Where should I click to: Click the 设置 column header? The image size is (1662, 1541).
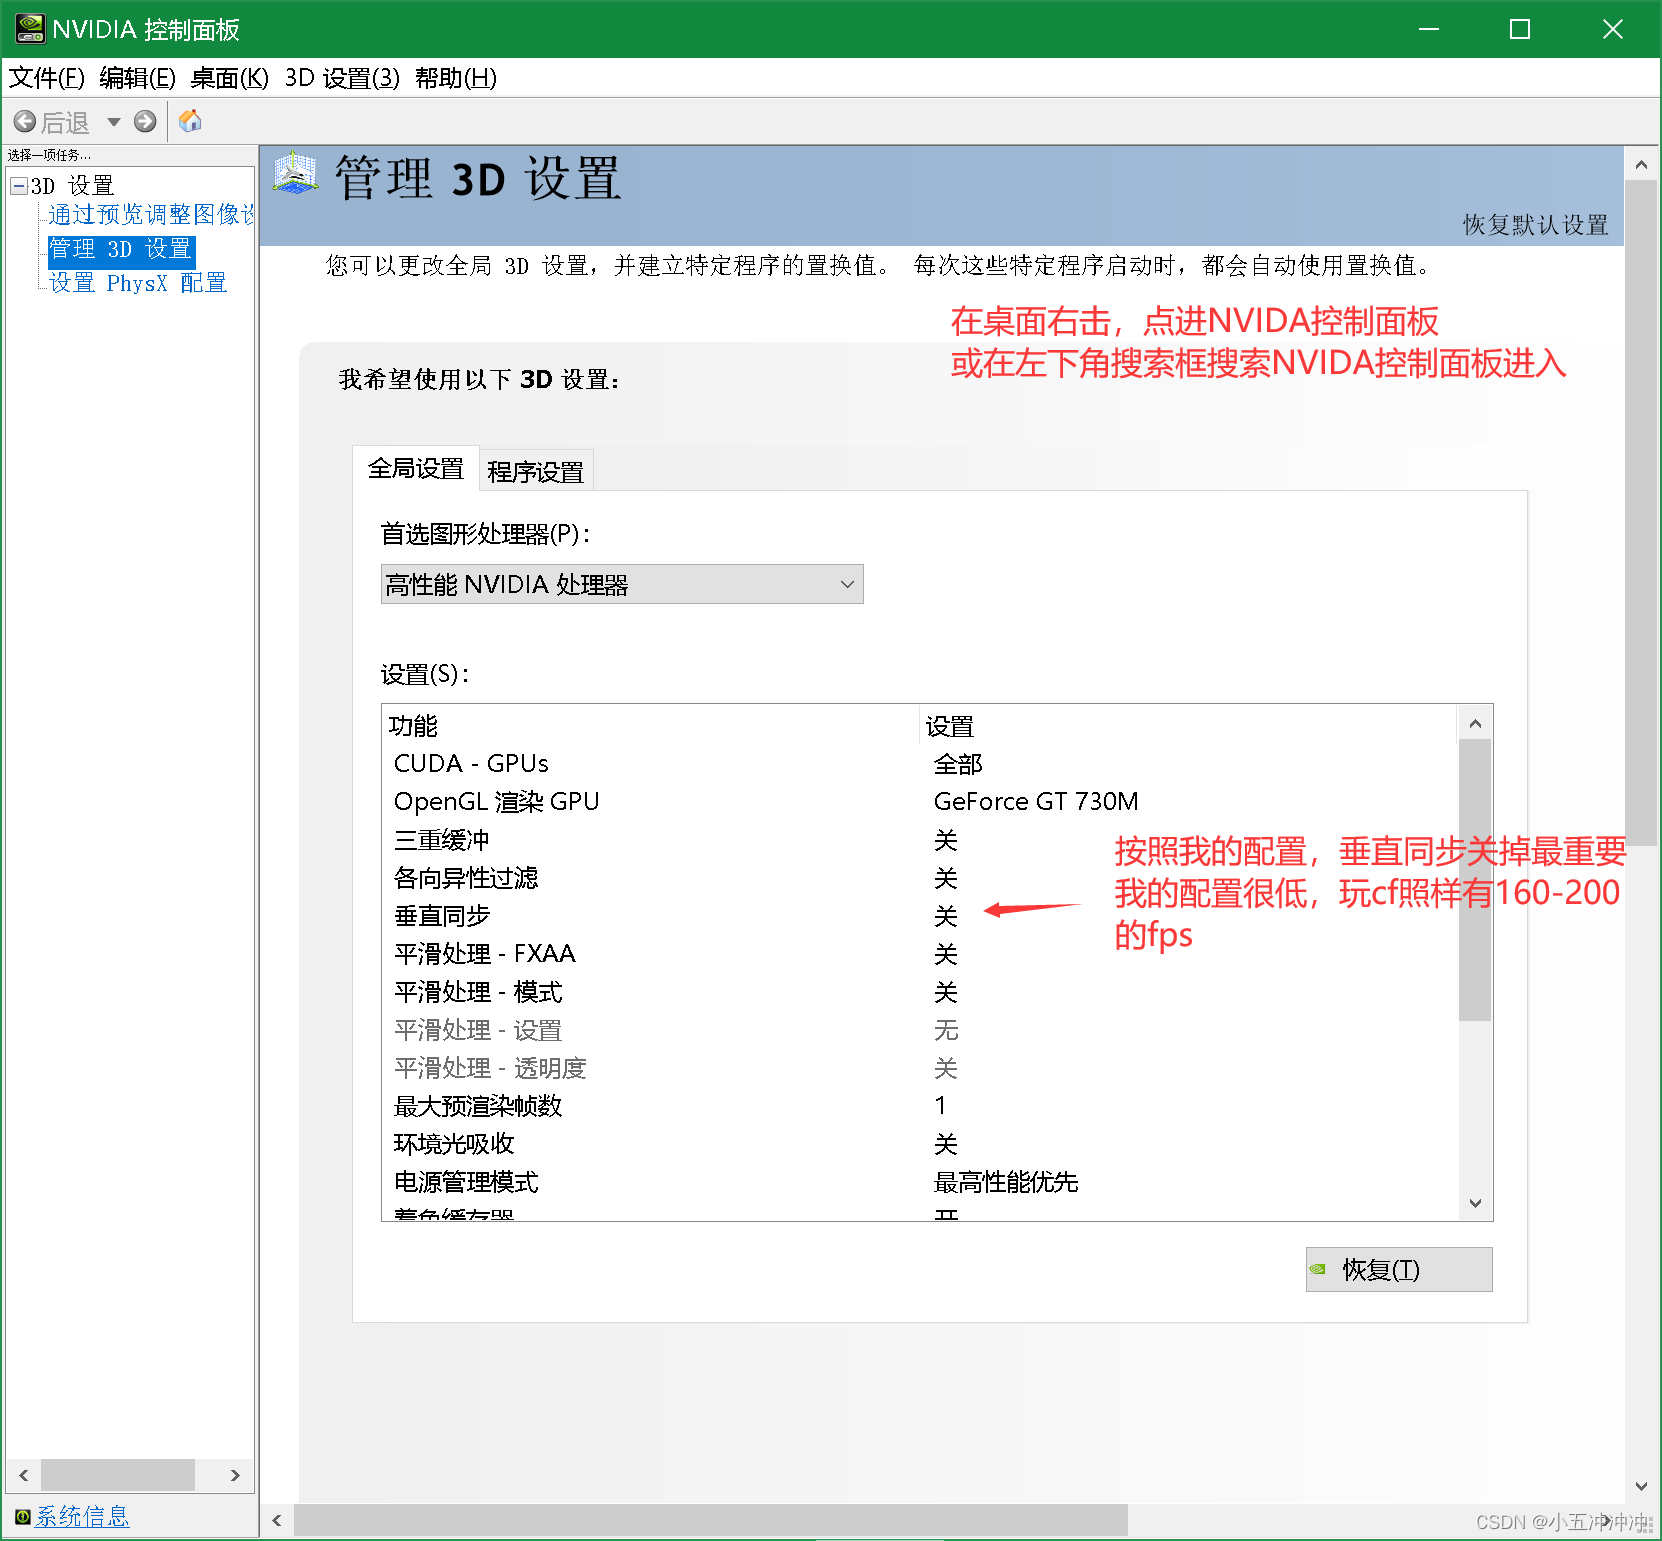pyautogui.click(x=1188, y=725)
